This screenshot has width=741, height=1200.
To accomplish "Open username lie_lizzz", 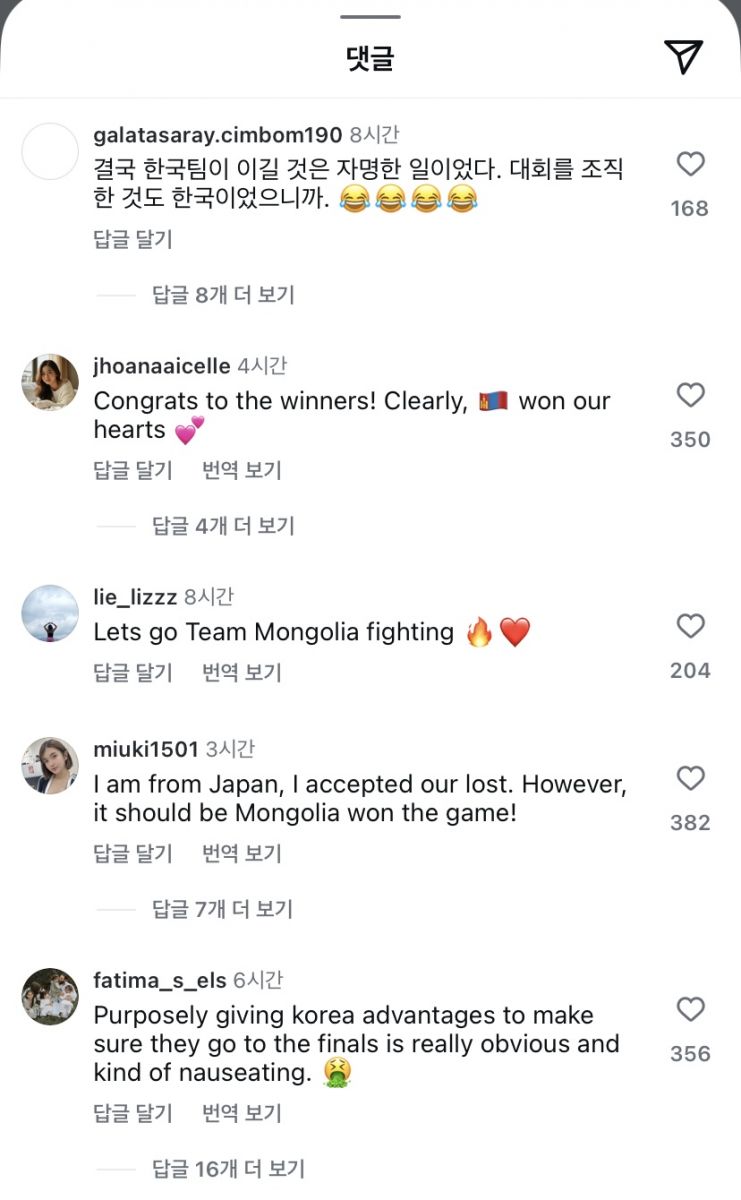I will tap(135, 597).
